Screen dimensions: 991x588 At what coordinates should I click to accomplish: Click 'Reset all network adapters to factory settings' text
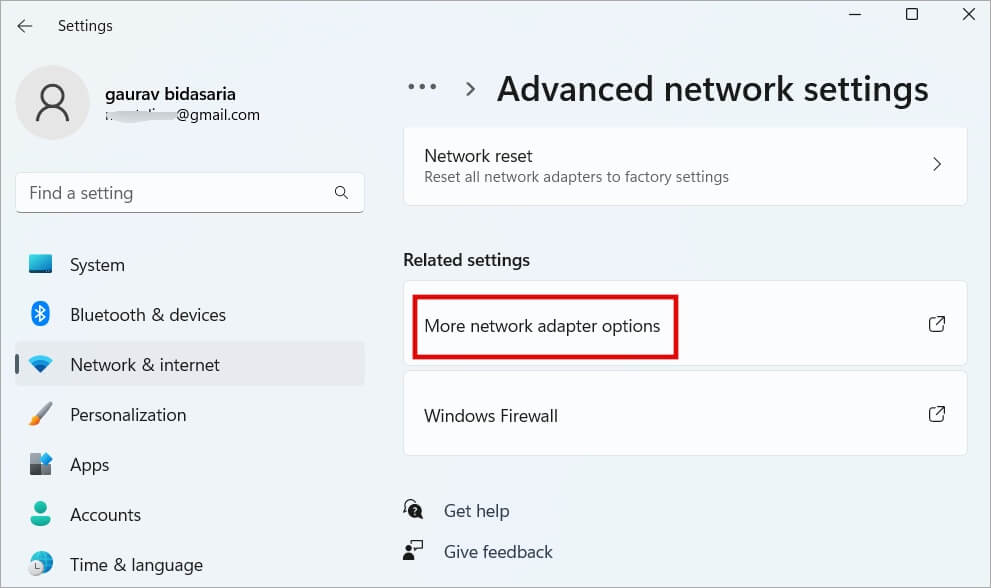tap(576, 177)
